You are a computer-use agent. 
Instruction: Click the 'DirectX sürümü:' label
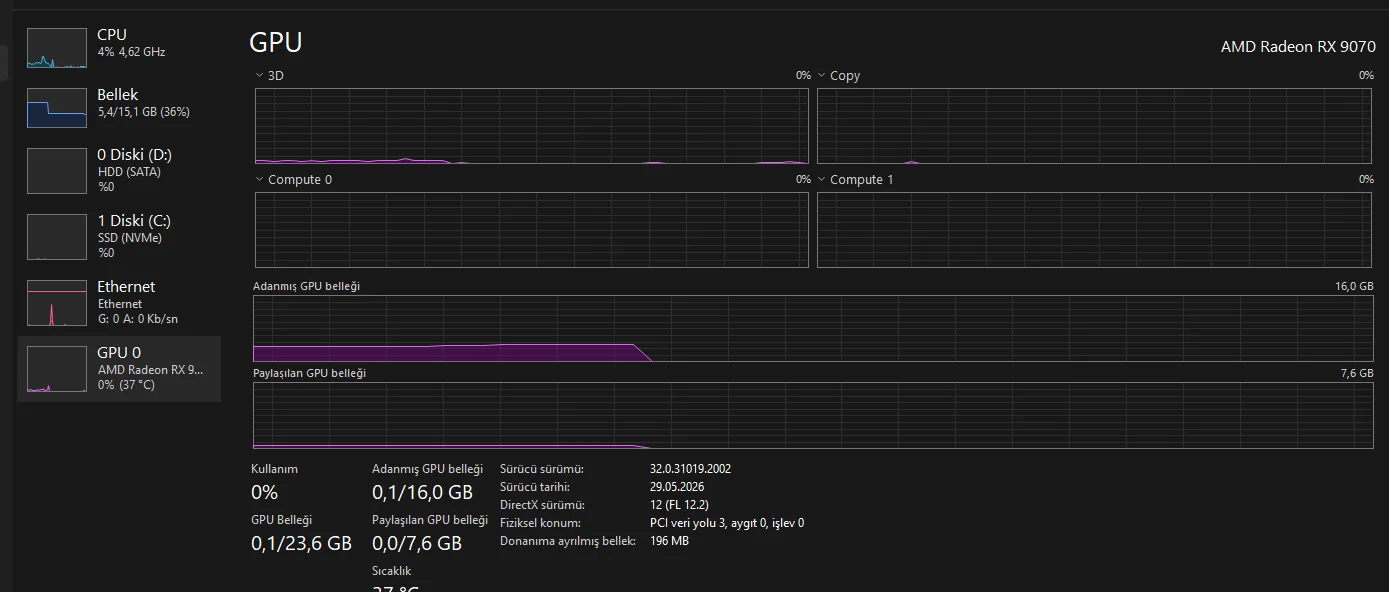coord(542,505)
